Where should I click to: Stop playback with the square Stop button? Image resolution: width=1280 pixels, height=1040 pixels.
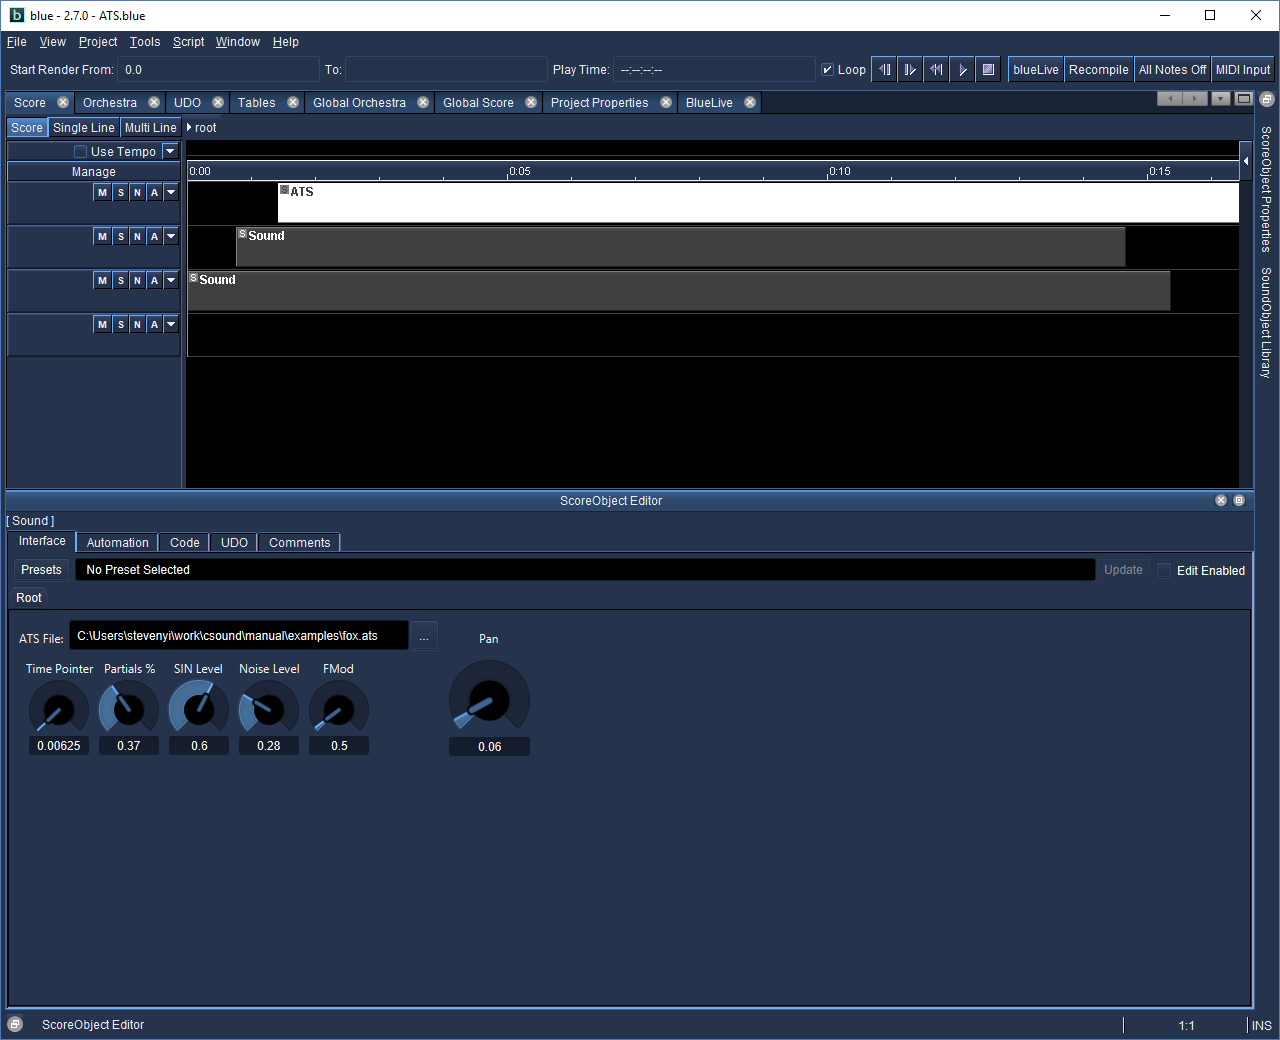[x=988, y=70]
